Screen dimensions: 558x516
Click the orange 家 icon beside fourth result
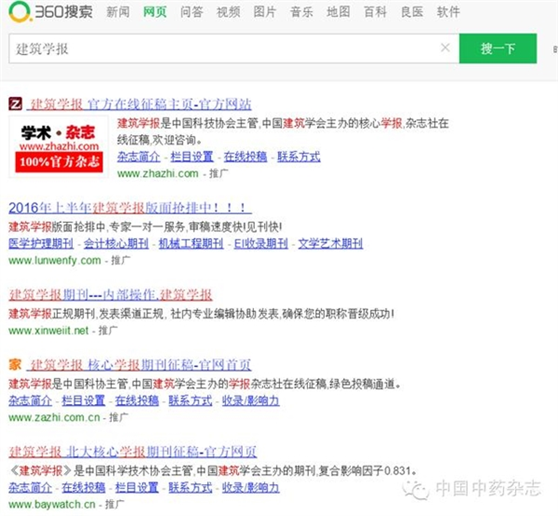(15, 364)
